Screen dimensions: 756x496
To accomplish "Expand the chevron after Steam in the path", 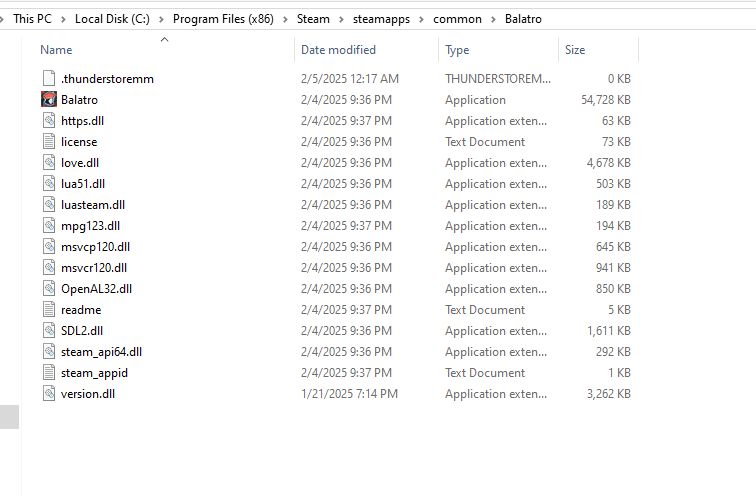I will [x=341, y=19].
